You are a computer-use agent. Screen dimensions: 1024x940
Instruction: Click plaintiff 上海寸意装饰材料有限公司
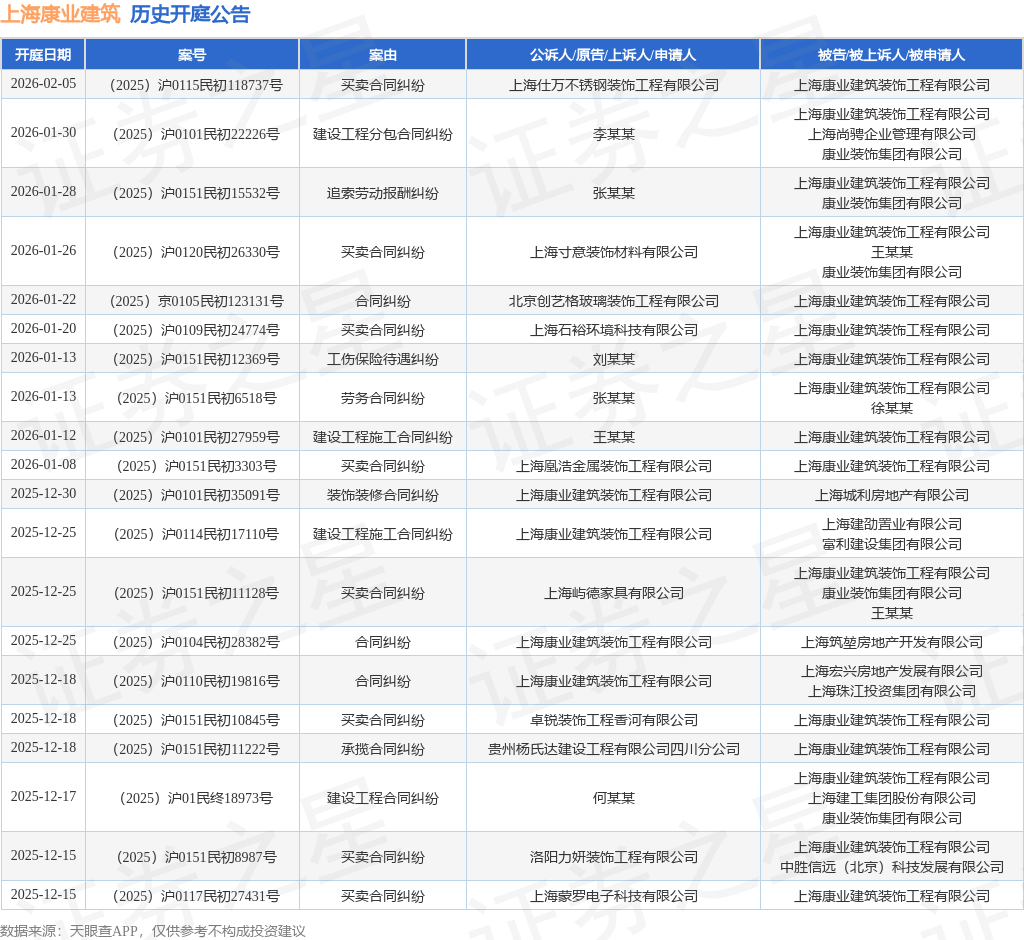613,251
